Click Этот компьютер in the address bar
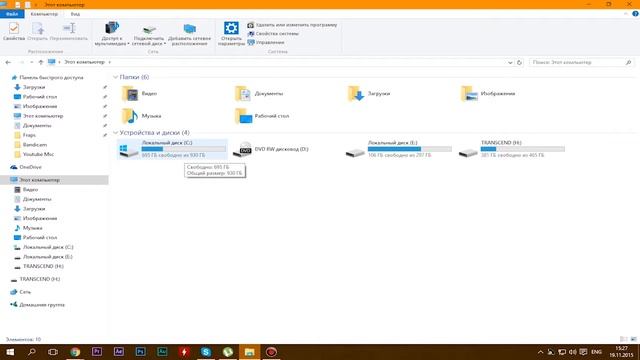 pos(84,62)
